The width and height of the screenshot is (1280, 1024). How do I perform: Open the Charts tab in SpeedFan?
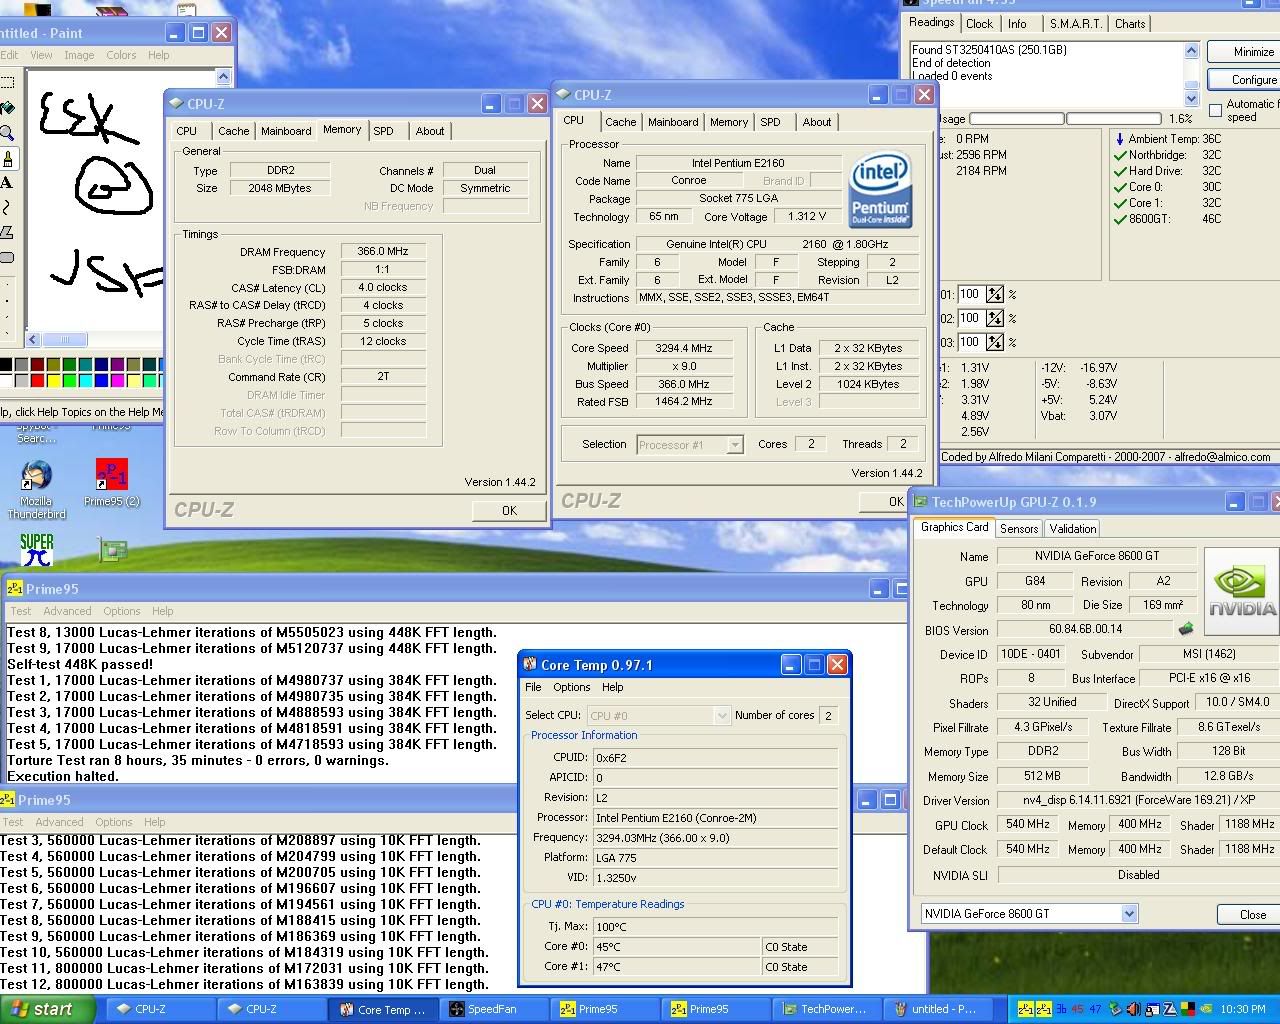tap(1130, 24)
